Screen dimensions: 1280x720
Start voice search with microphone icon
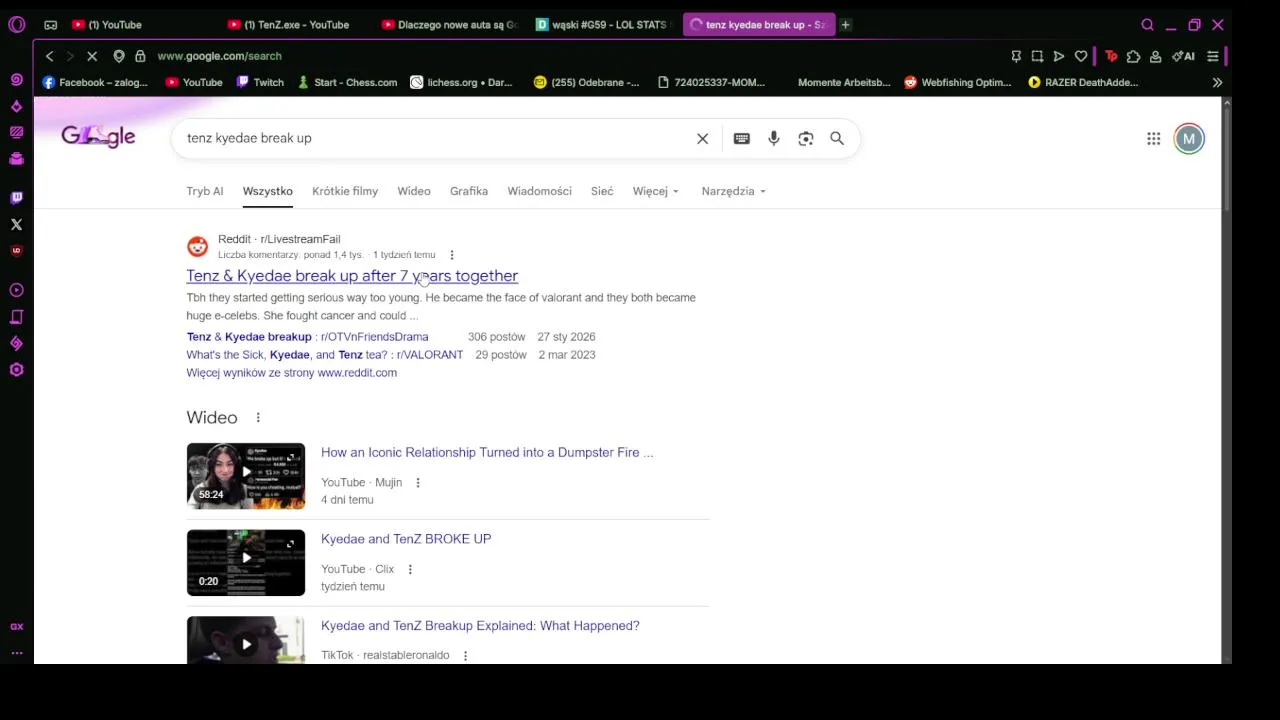point(773,138)
